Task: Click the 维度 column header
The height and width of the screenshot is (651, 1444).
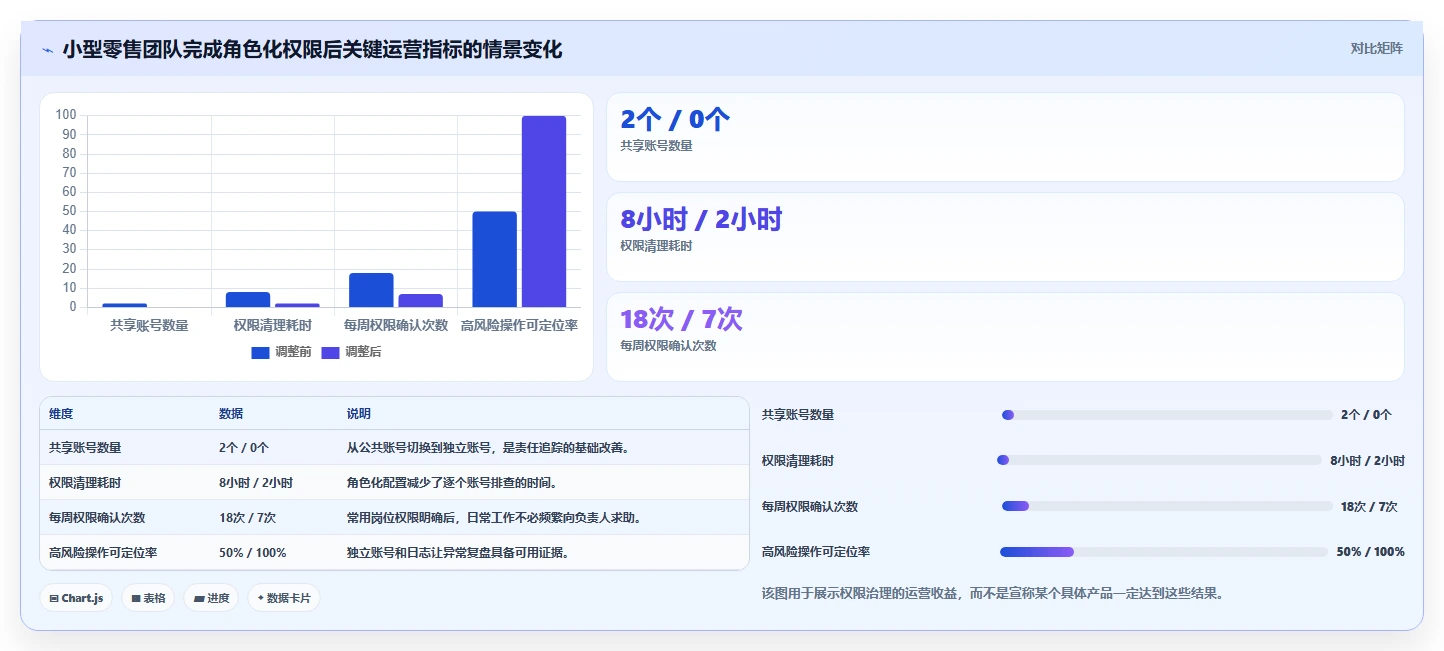Action: [x=61, y=414]
